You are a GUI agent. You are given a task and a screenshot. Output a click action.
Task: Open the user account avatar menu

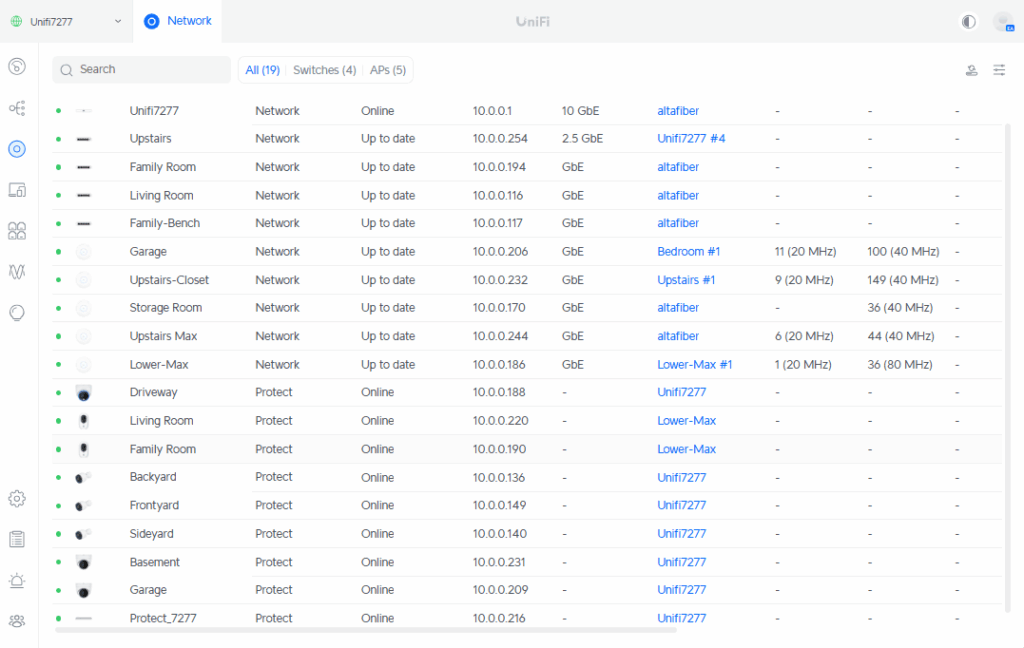tap(1002, 21)
